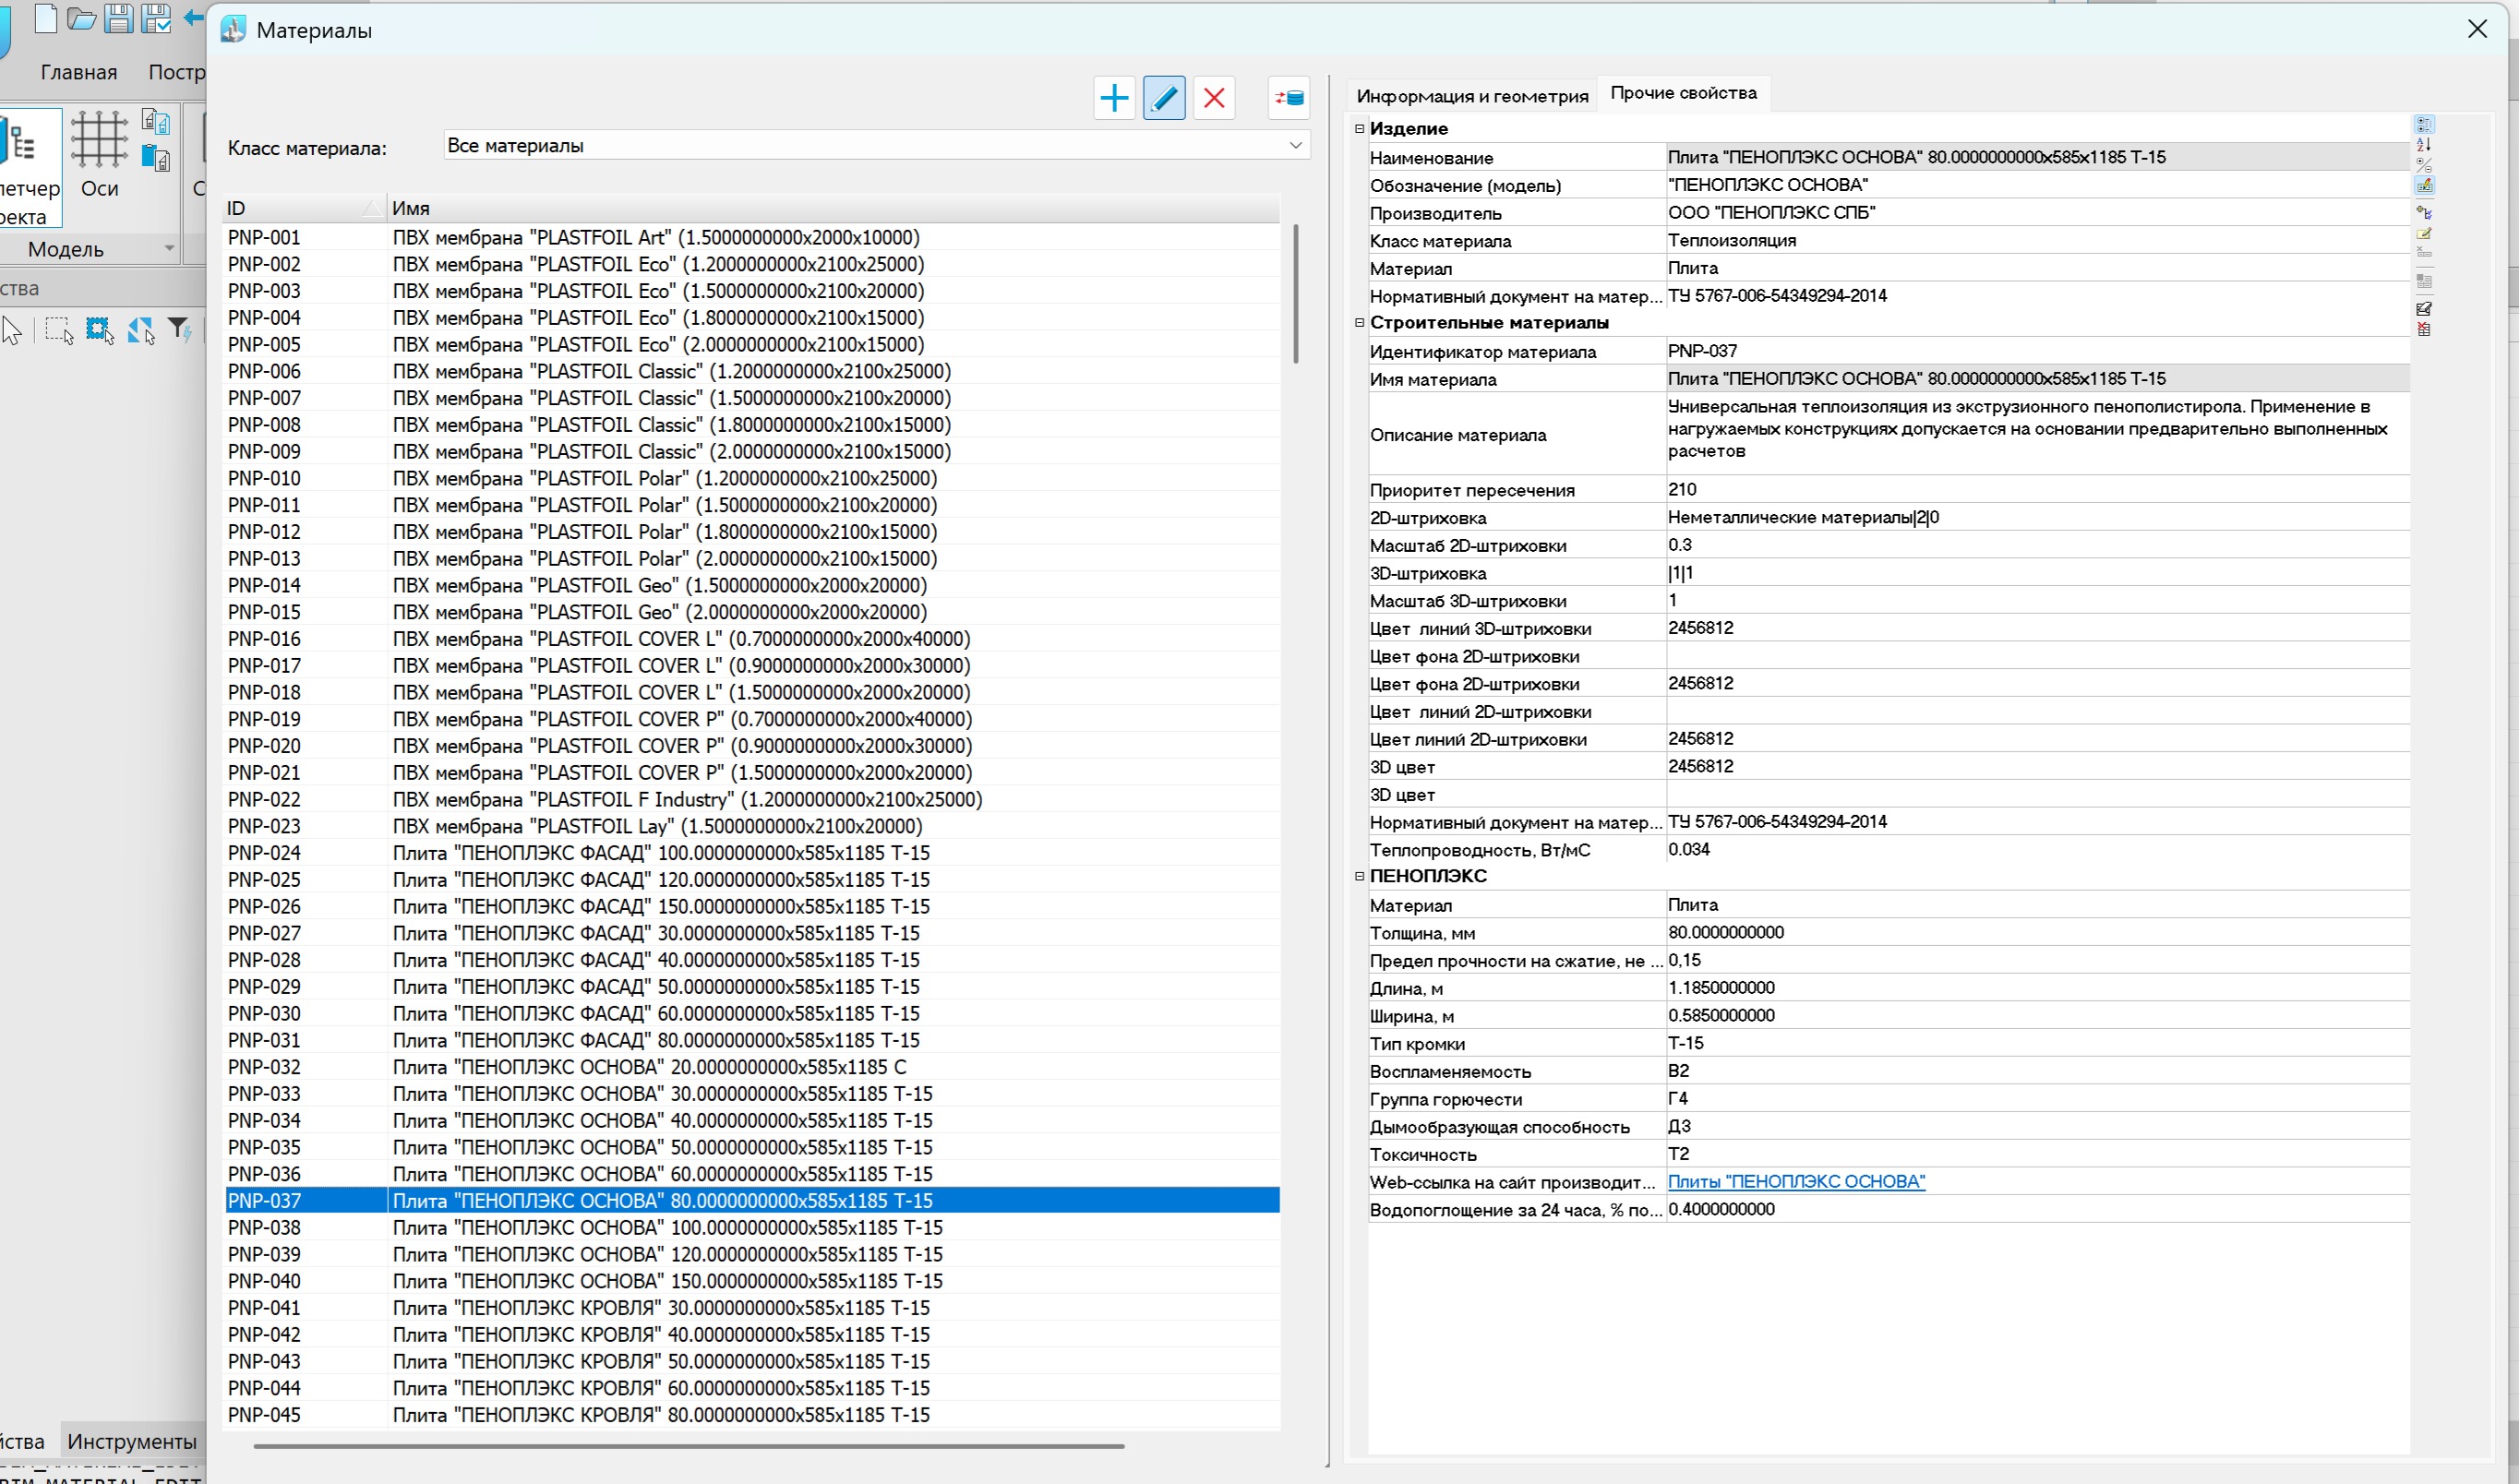Switch to Информация и геометрия tab
The width and height of the screenshot is (2519, 1484).
coord(1472,96)
